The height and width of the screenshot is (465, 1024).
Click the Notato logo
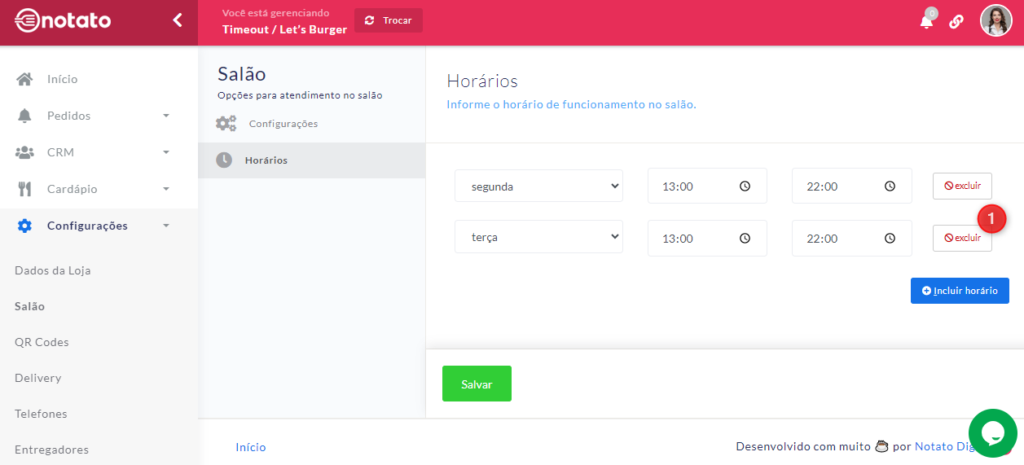click(63, 20)
